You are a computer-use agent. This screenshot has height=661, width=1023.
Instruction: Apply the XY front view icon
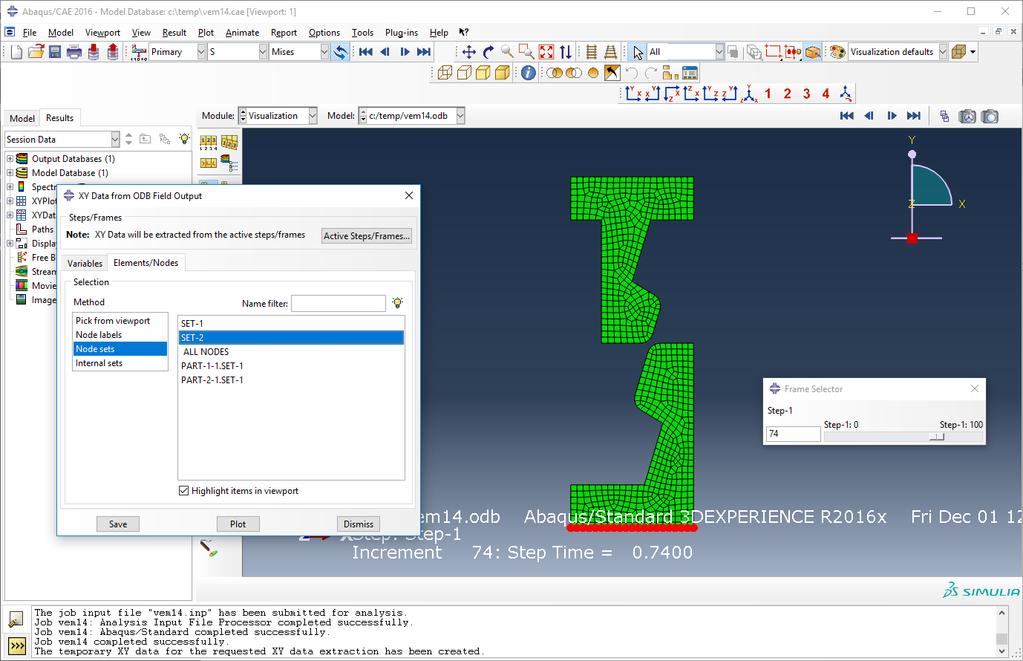[x=633, y=93]
